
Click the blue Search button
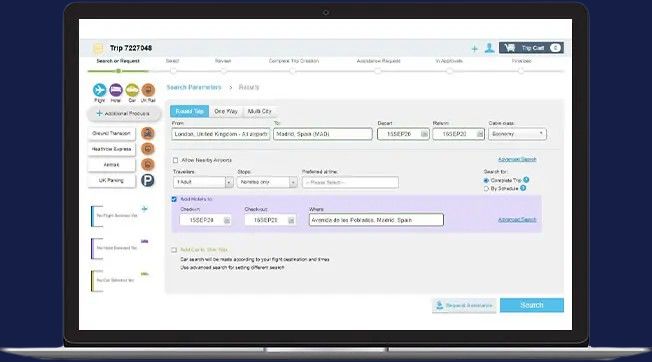tap(532, 305)
